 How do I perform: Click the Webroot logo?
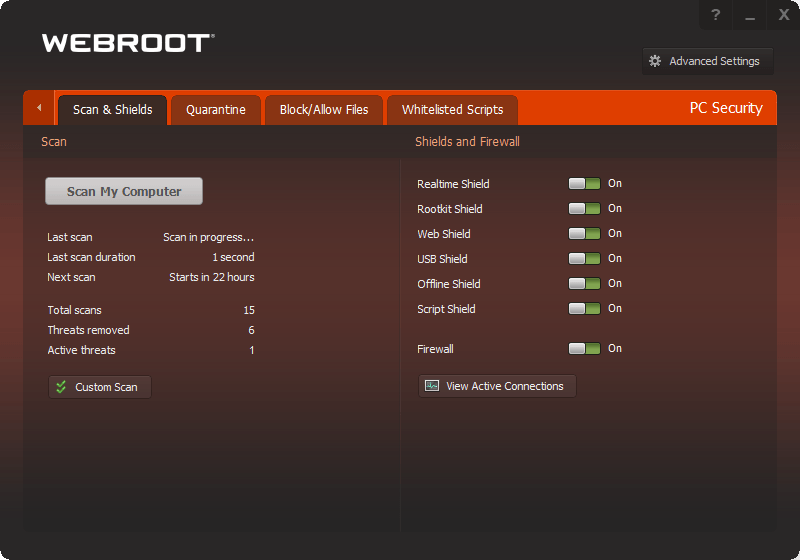pyautogui.click(x=128, y=43)
